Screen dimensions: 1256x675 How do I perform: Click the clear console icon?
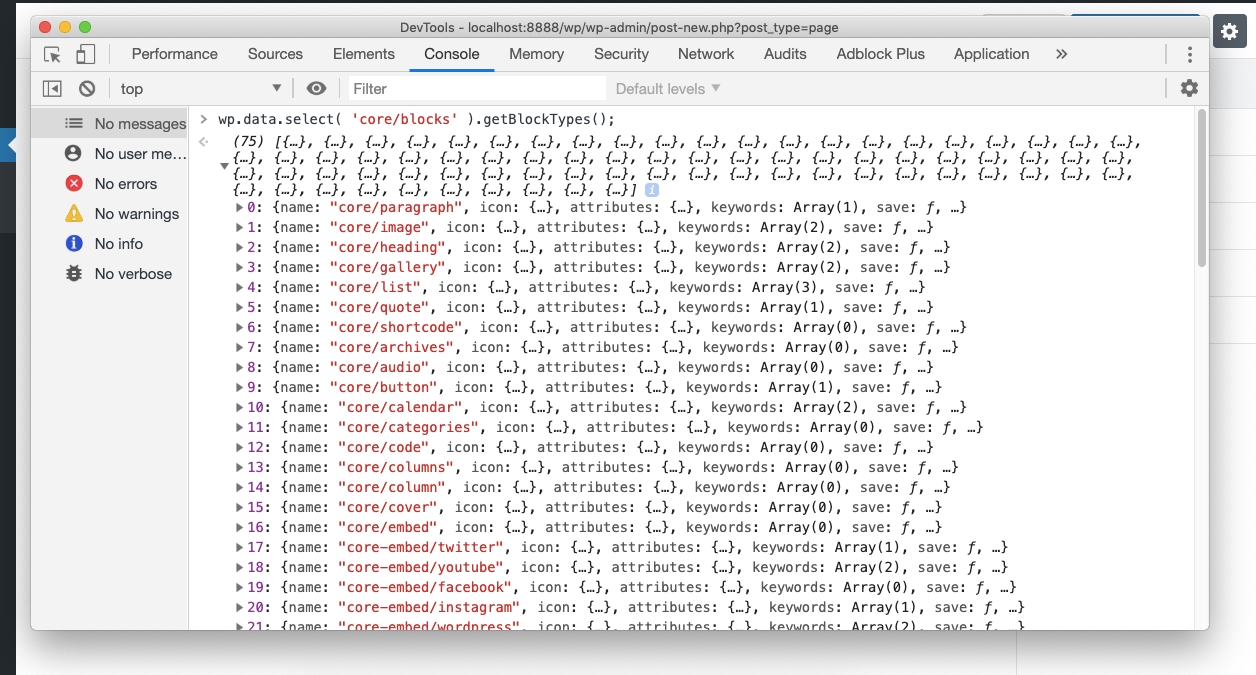87,89
